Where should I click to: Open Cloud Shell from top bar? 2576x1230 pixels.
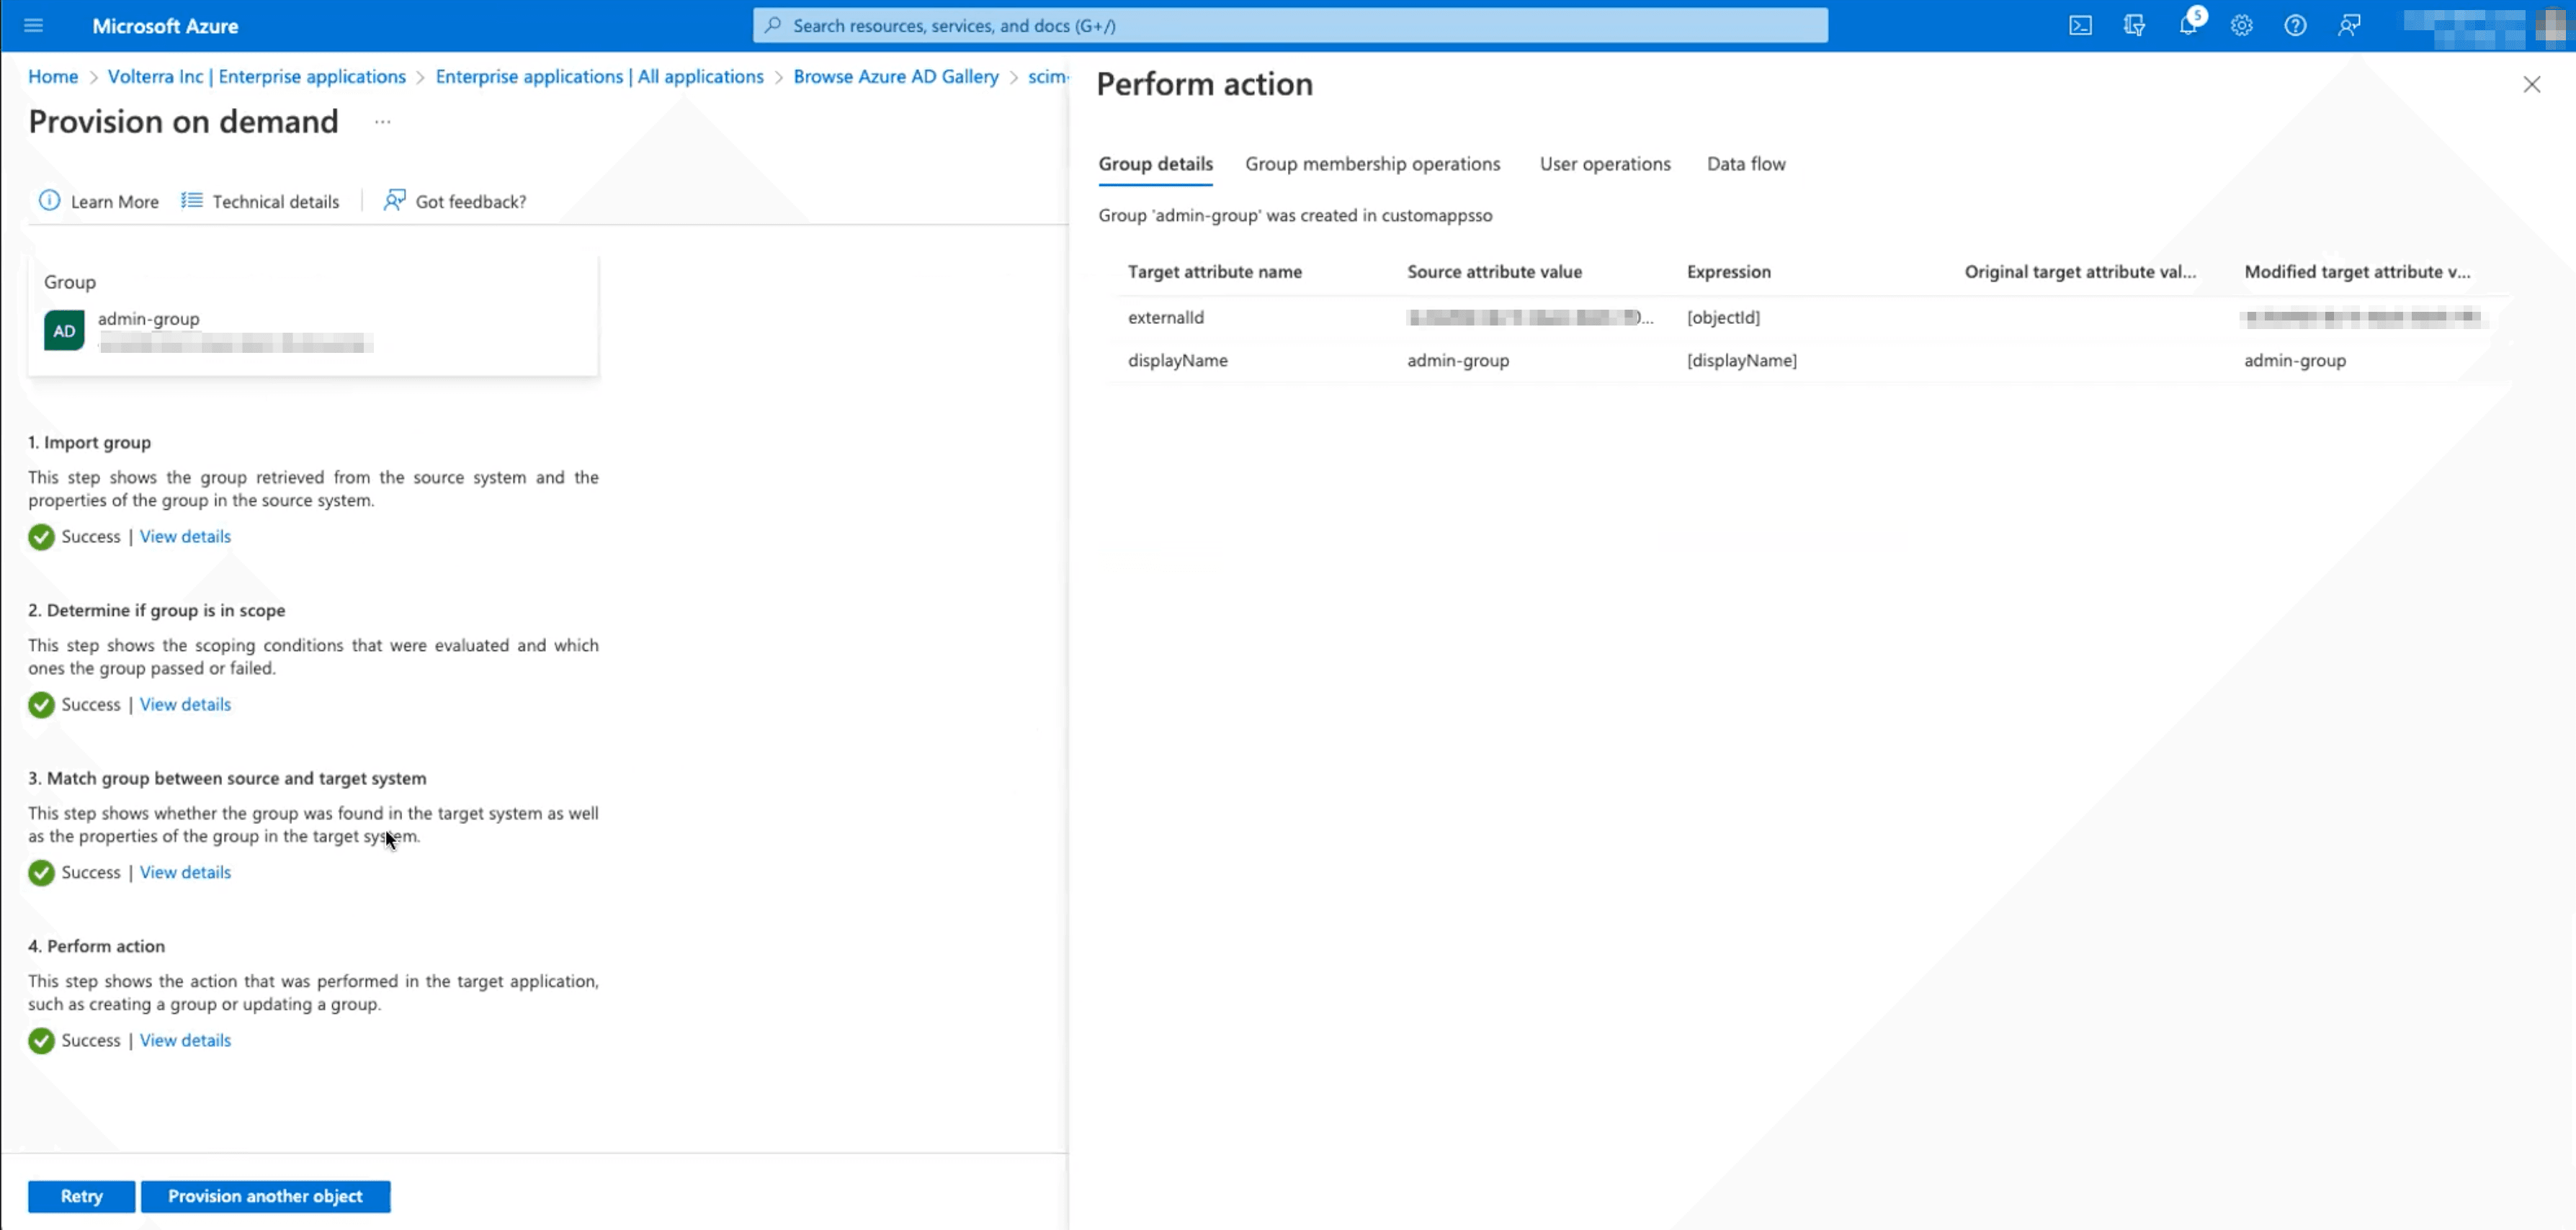click(x=2080, y=26)
